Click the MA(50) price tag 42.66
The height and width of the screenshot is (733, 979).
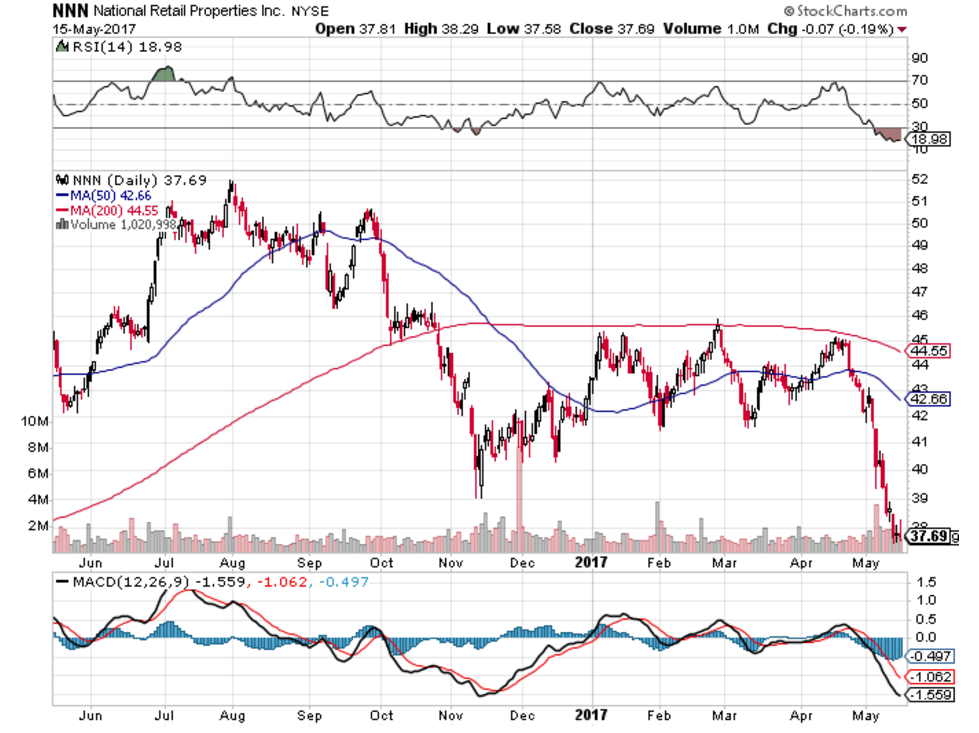pyautogui.click(x=928, y=399)
